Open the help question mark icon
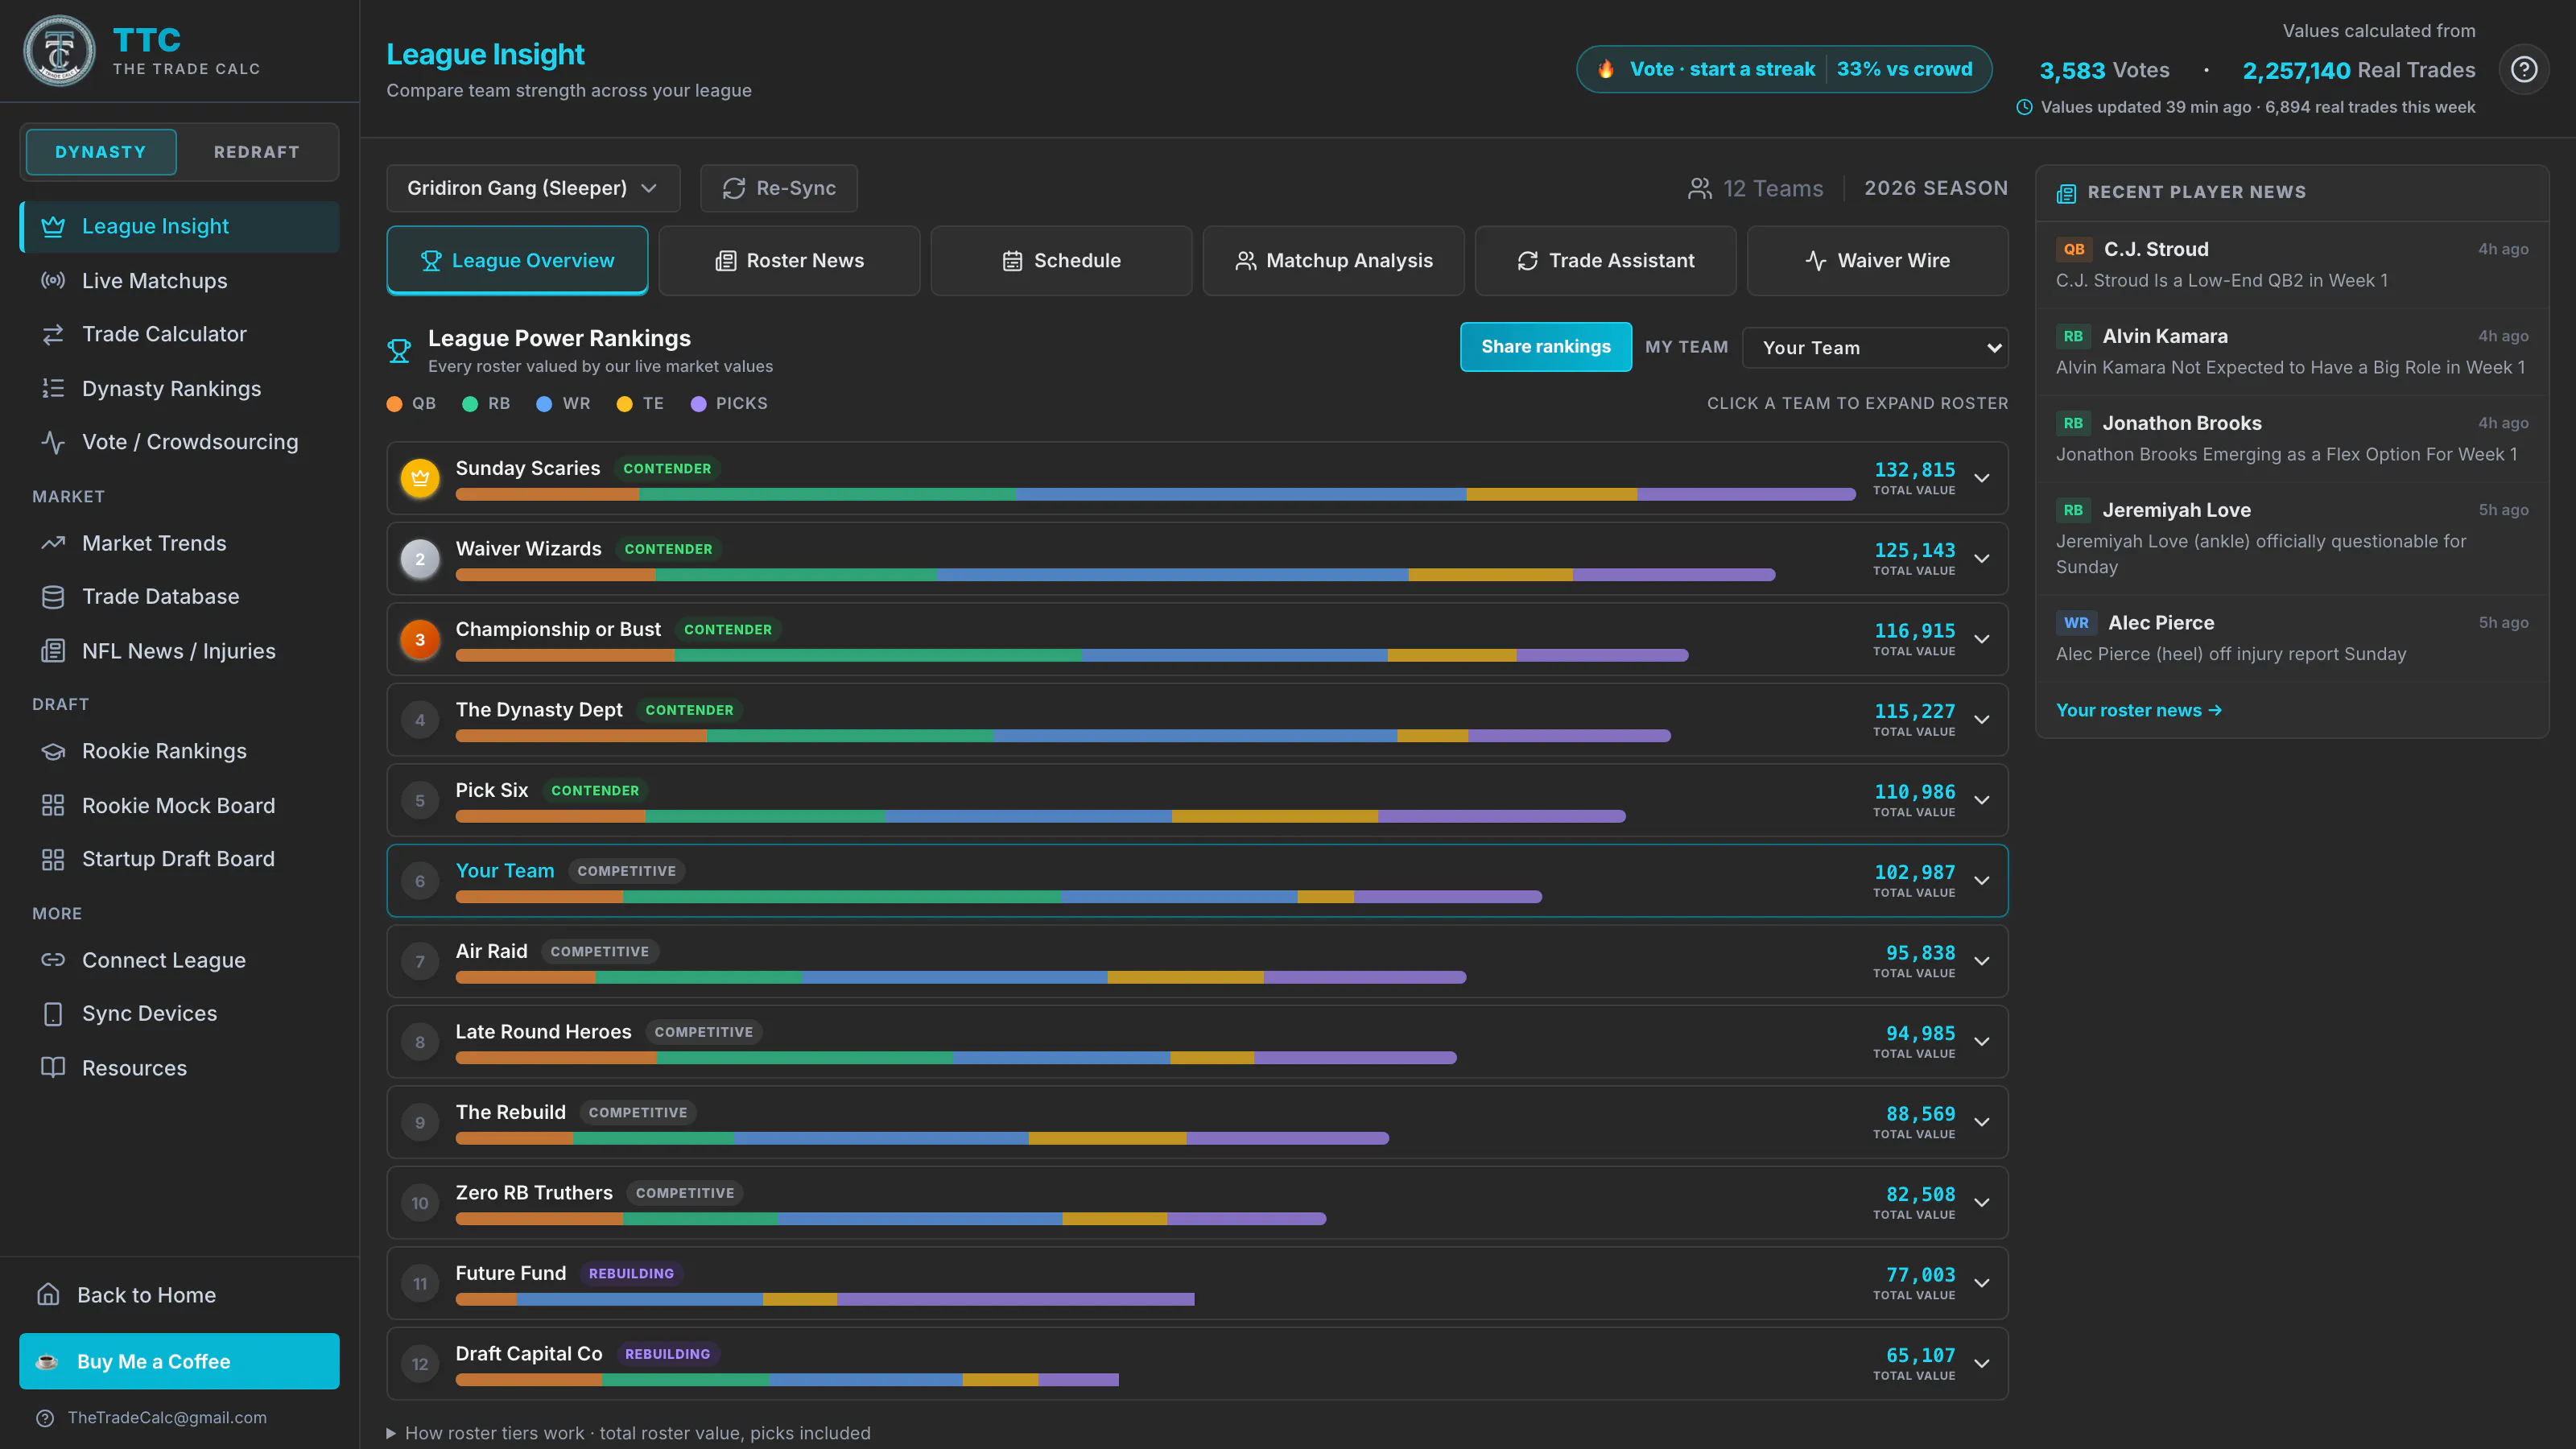Image resolution: width=2576 pixels, height=1449 pixels. pos(2524,69)
